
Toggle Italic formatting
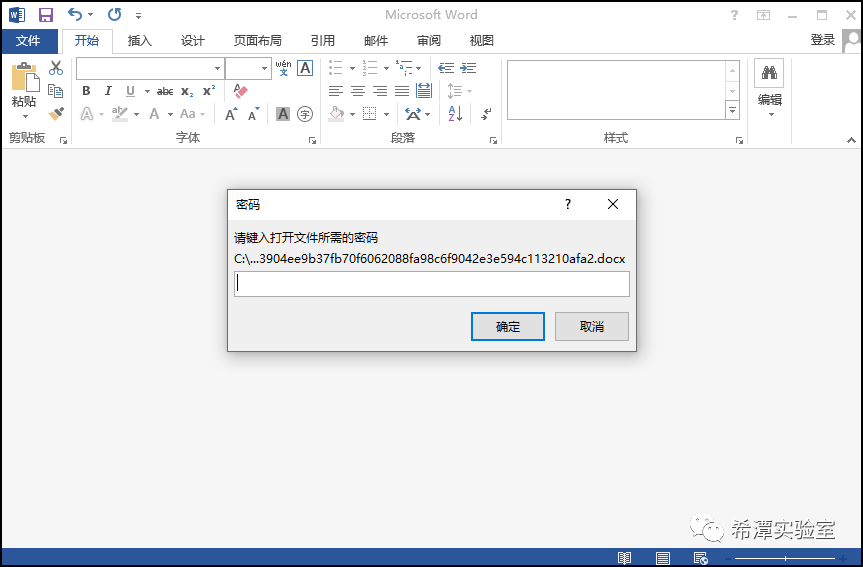tap(108, 91)
